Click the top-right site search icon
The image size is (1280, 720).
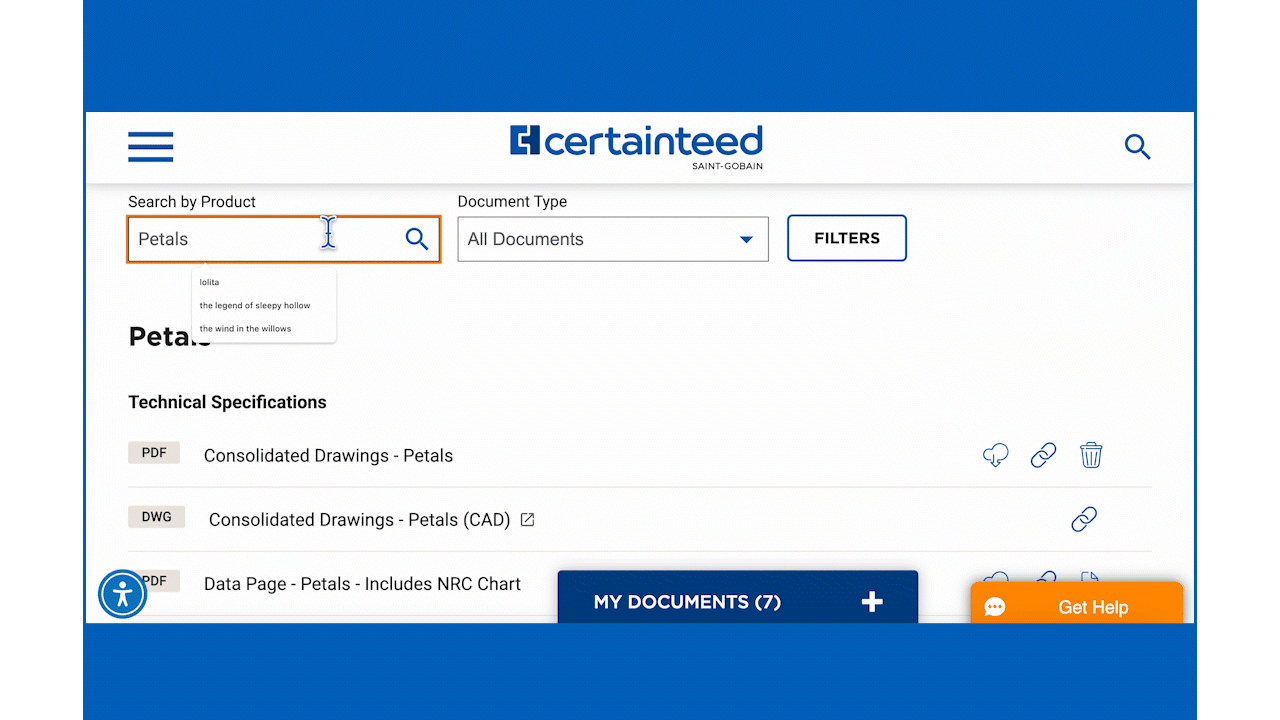(1137, 147)
